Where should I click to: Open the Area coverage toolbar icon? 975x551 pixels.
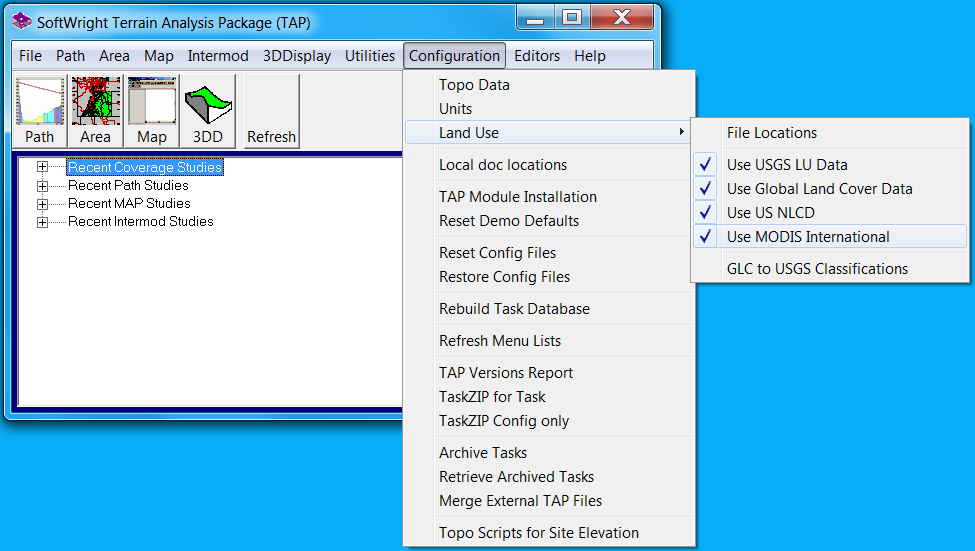pyautogui.click(x=96, y=111)
